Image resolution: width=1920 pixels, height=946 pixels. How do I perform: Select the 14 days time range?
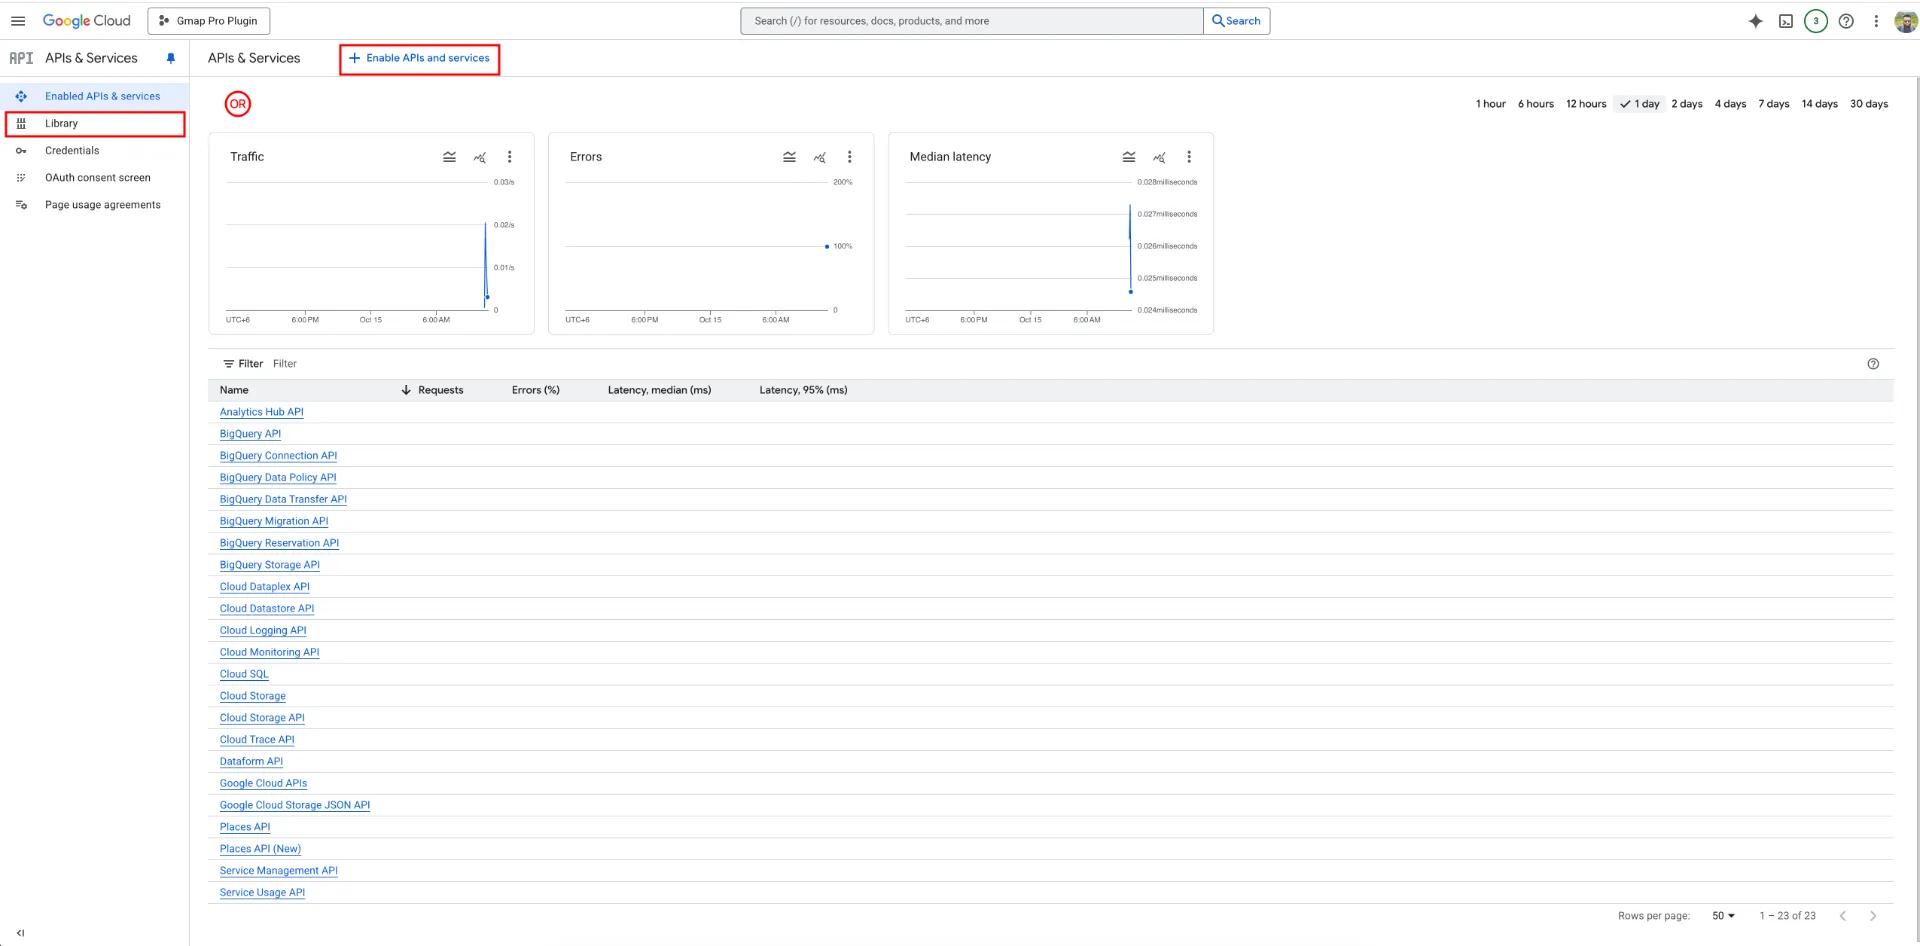point(1820,104)
